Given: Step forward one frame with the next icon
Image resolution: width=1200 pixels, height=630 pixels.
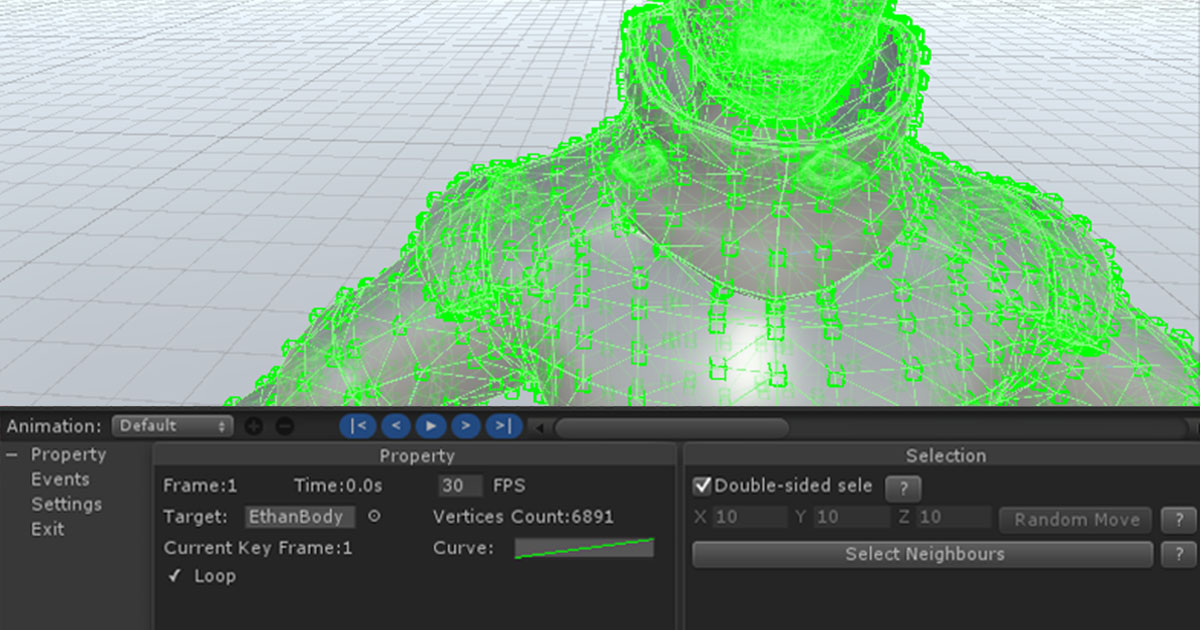Looking at the screenshot, I should point(466,426).
